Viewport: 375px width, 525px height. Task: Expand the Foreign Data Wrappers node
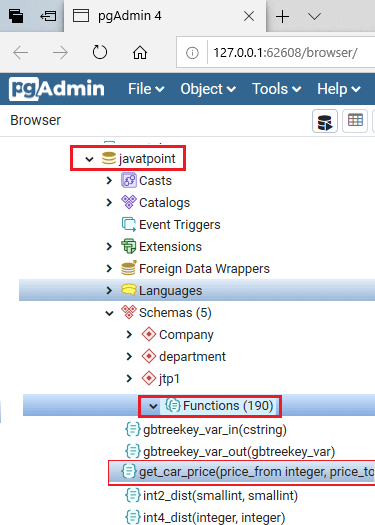[x=109, y=268]
